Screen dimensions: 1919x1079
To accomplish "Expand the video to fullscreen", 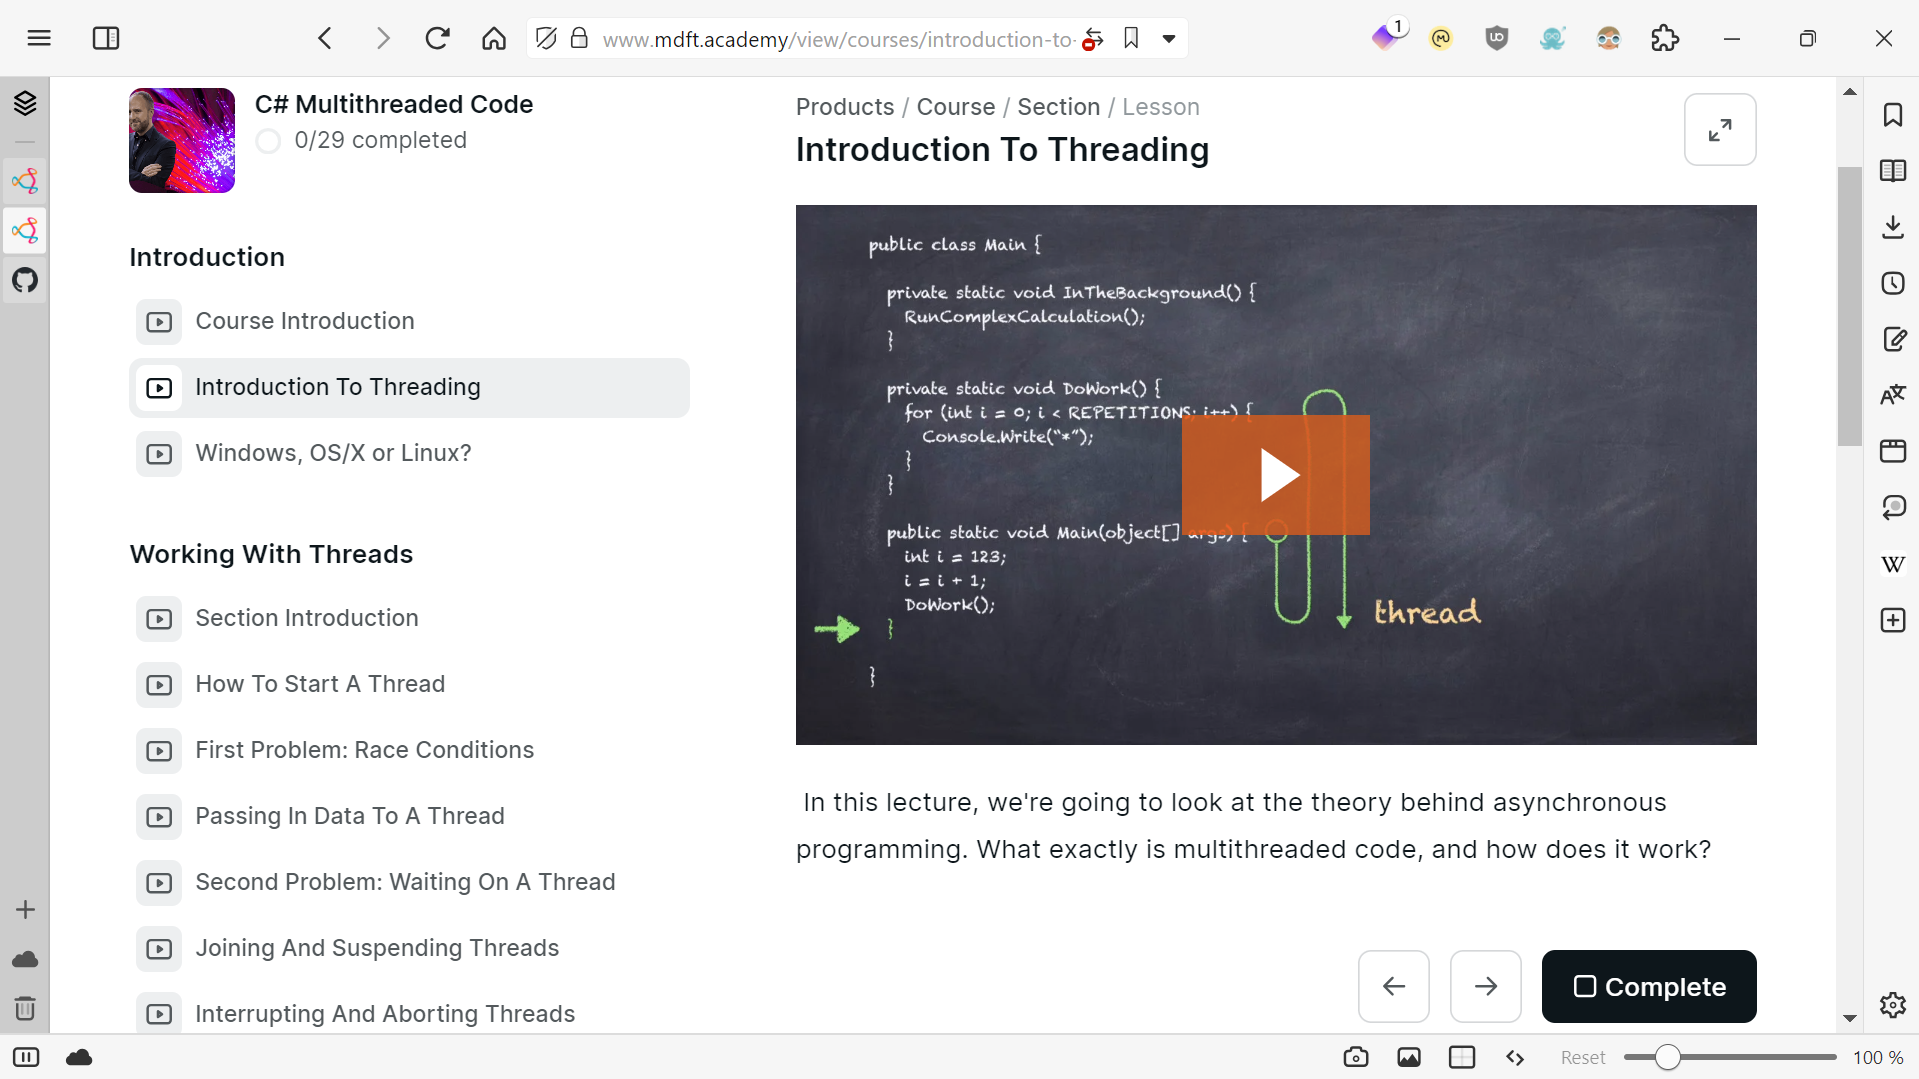I will 1721,129.
